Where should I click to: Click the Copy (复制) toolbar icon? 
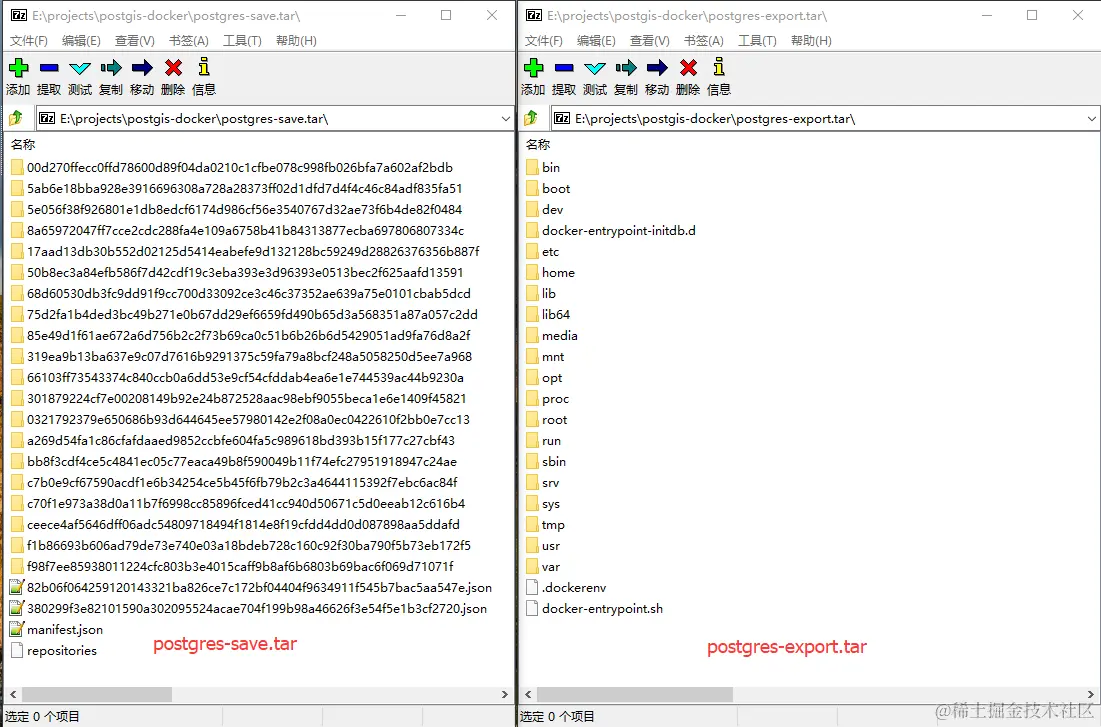[x=110, y=68]
